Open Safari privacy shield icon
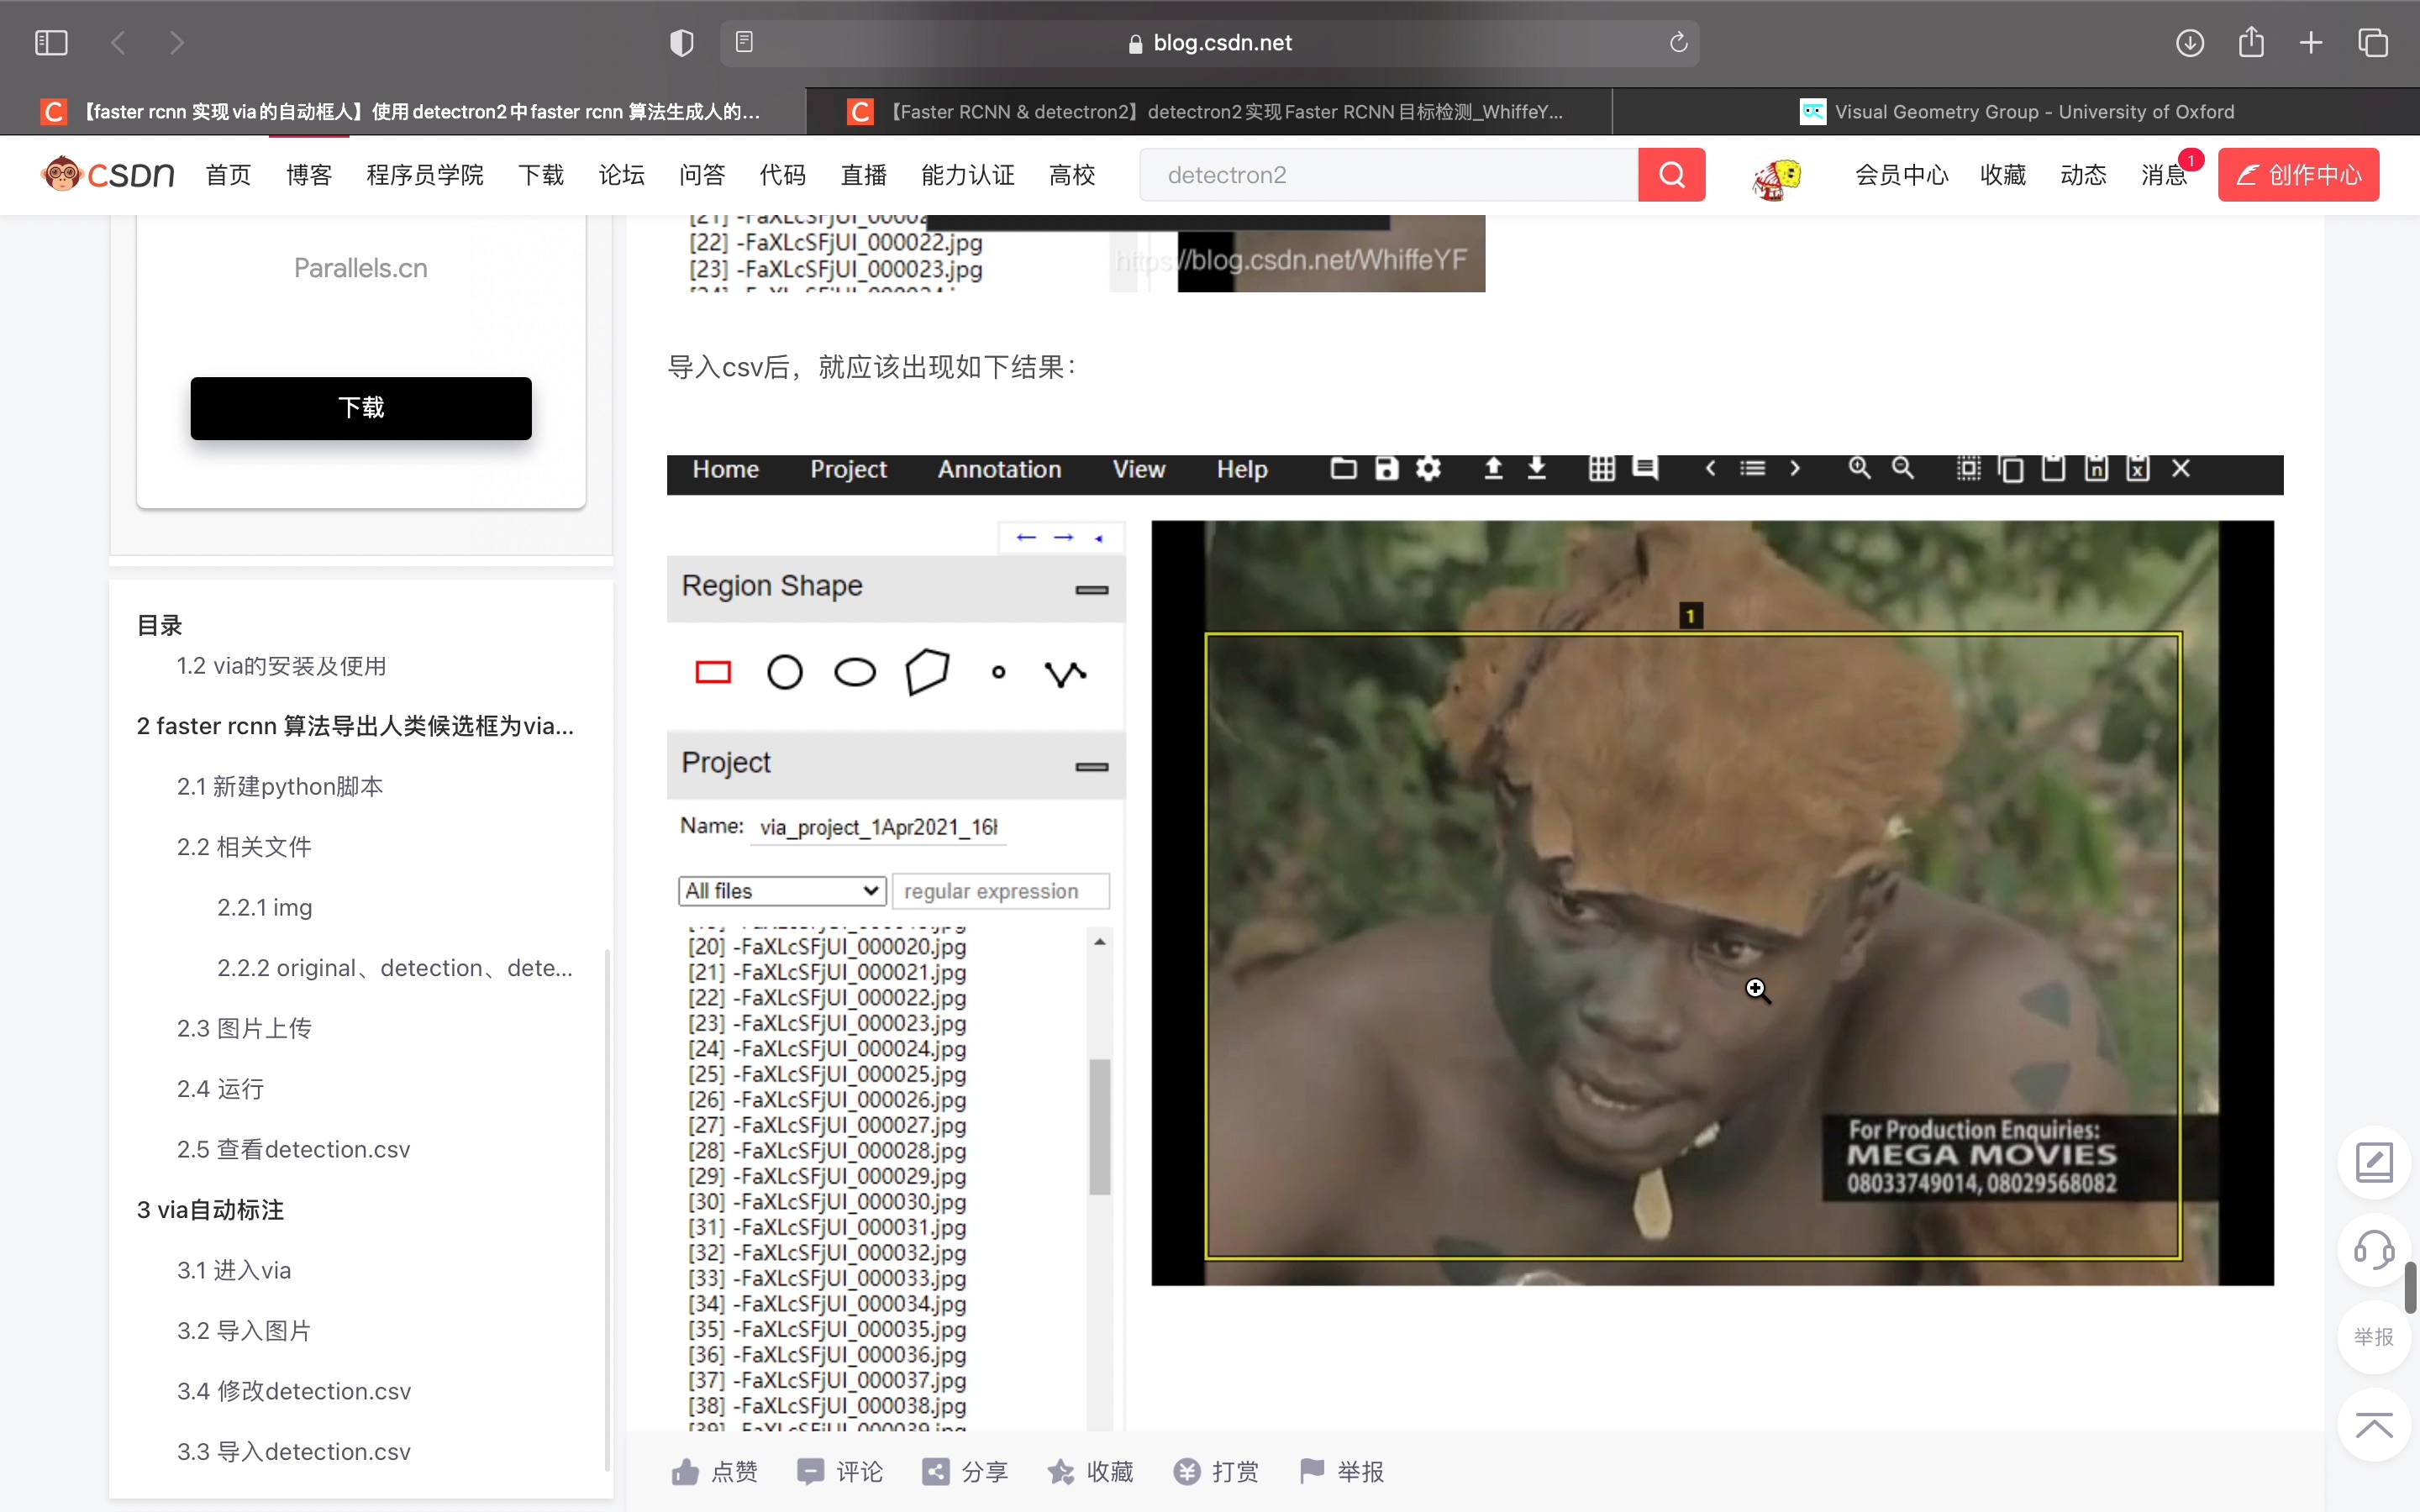Image resolution: width=2420 pixels, height=1512 pixels. 681,43
